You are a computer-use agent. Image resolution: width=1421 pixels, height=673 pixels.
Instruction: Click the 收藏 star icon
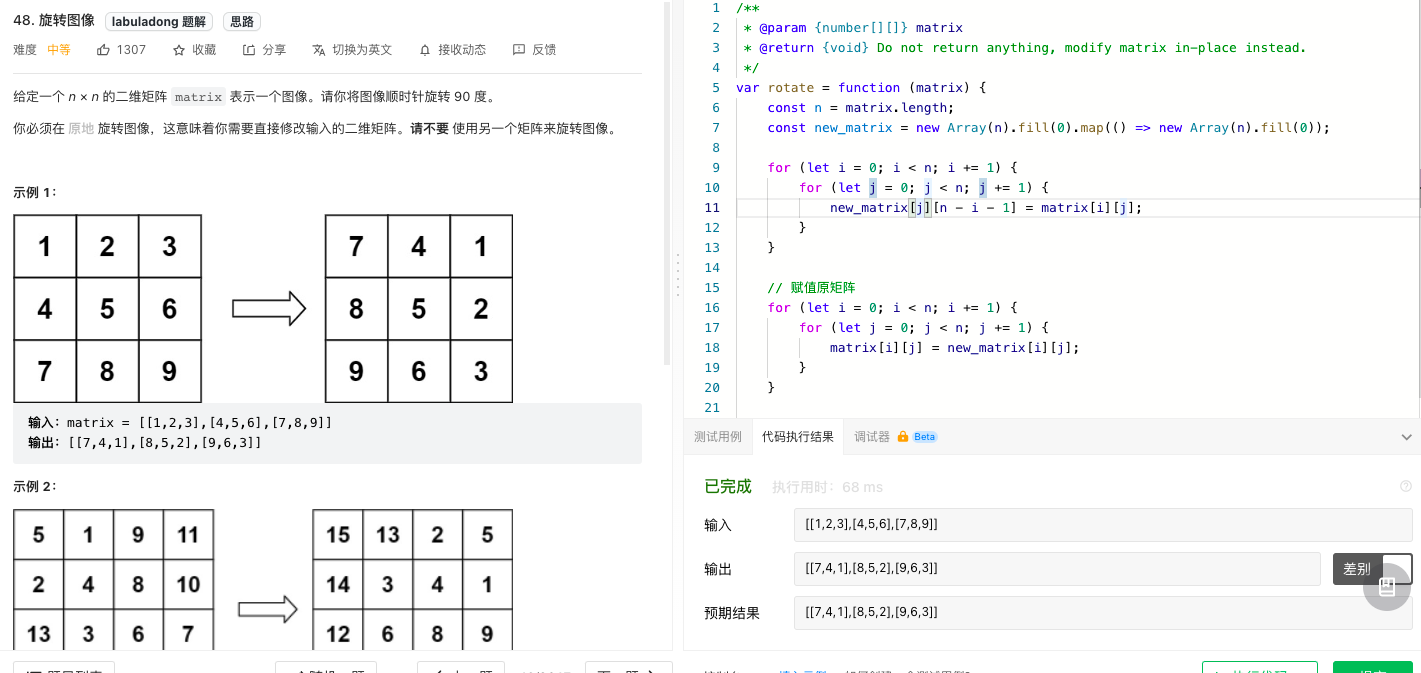click(179, 50)
